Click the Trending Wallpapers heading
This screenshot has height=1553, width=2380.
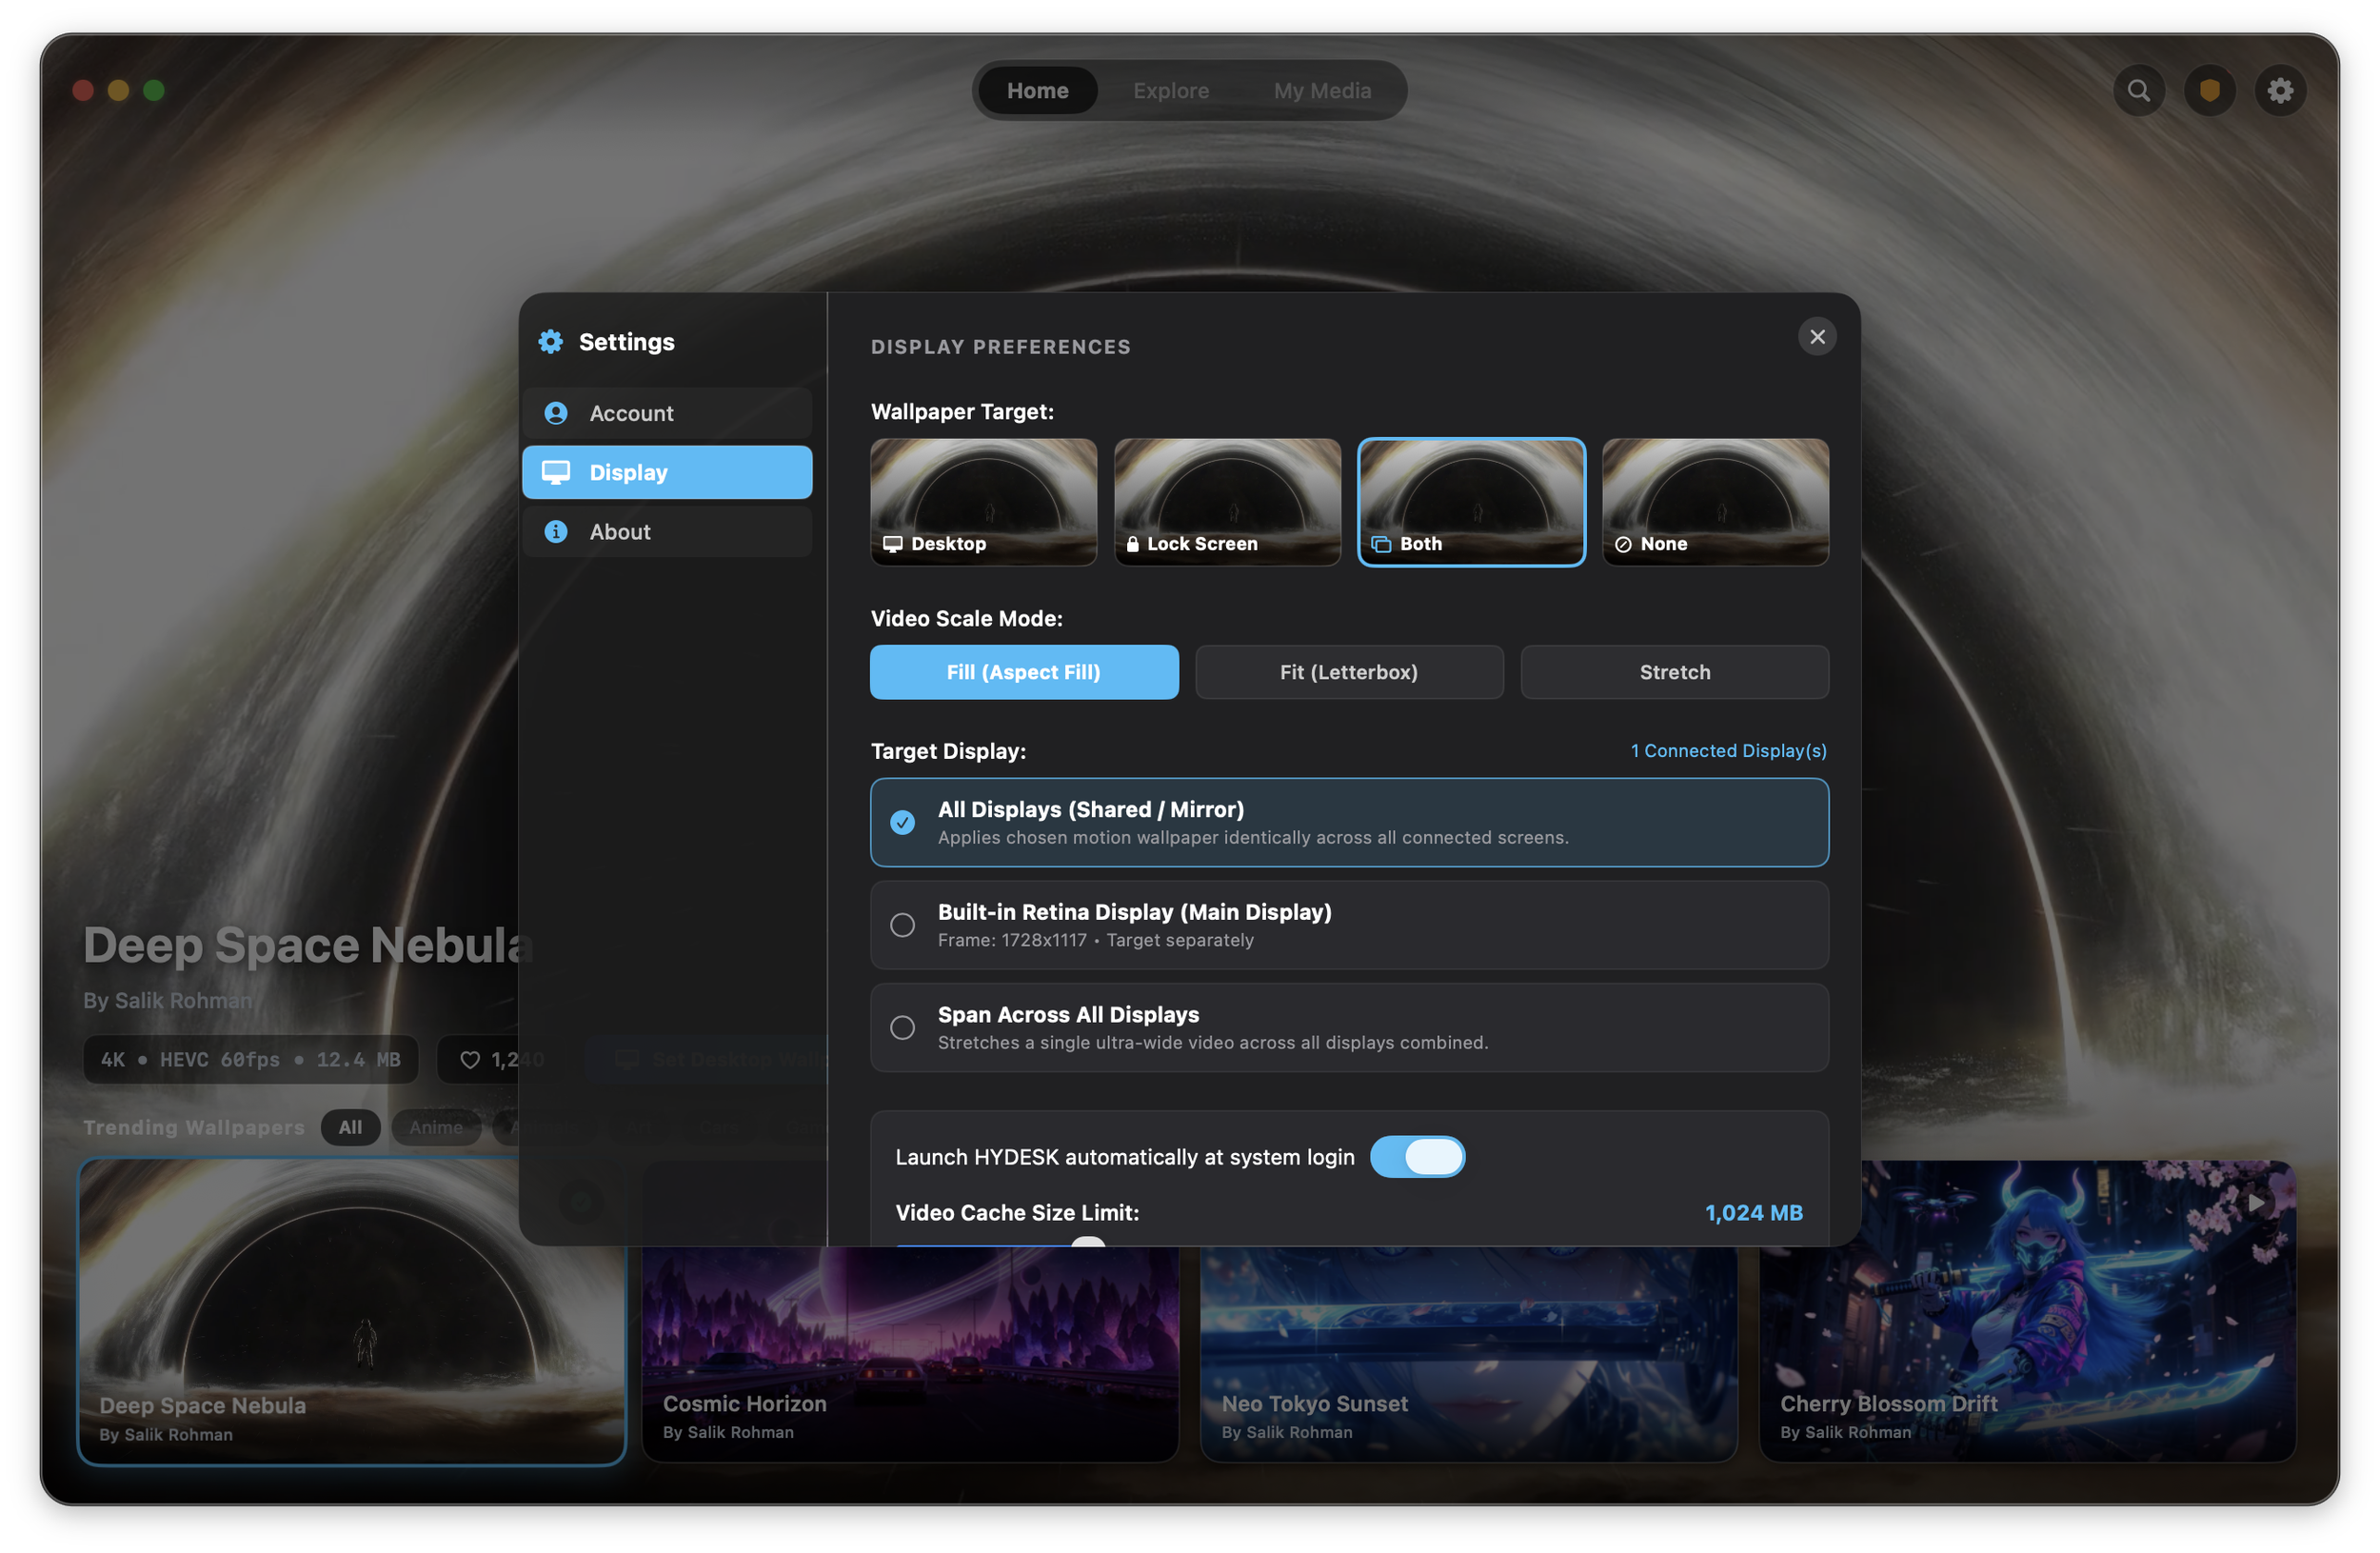pyautogui.click(x=194, y=1128)
